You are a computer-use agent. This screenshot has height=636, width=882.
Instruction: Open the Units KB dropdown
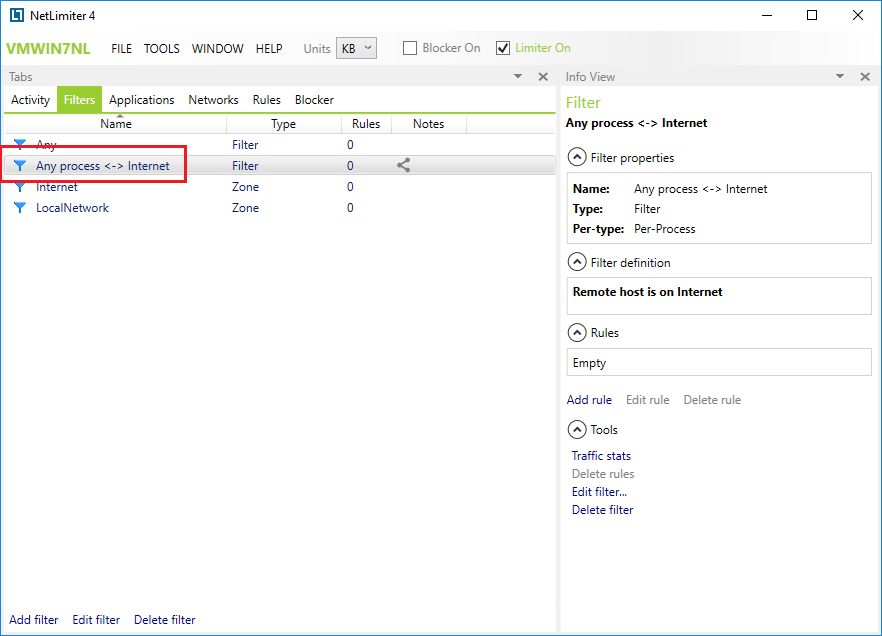point(356,48)
